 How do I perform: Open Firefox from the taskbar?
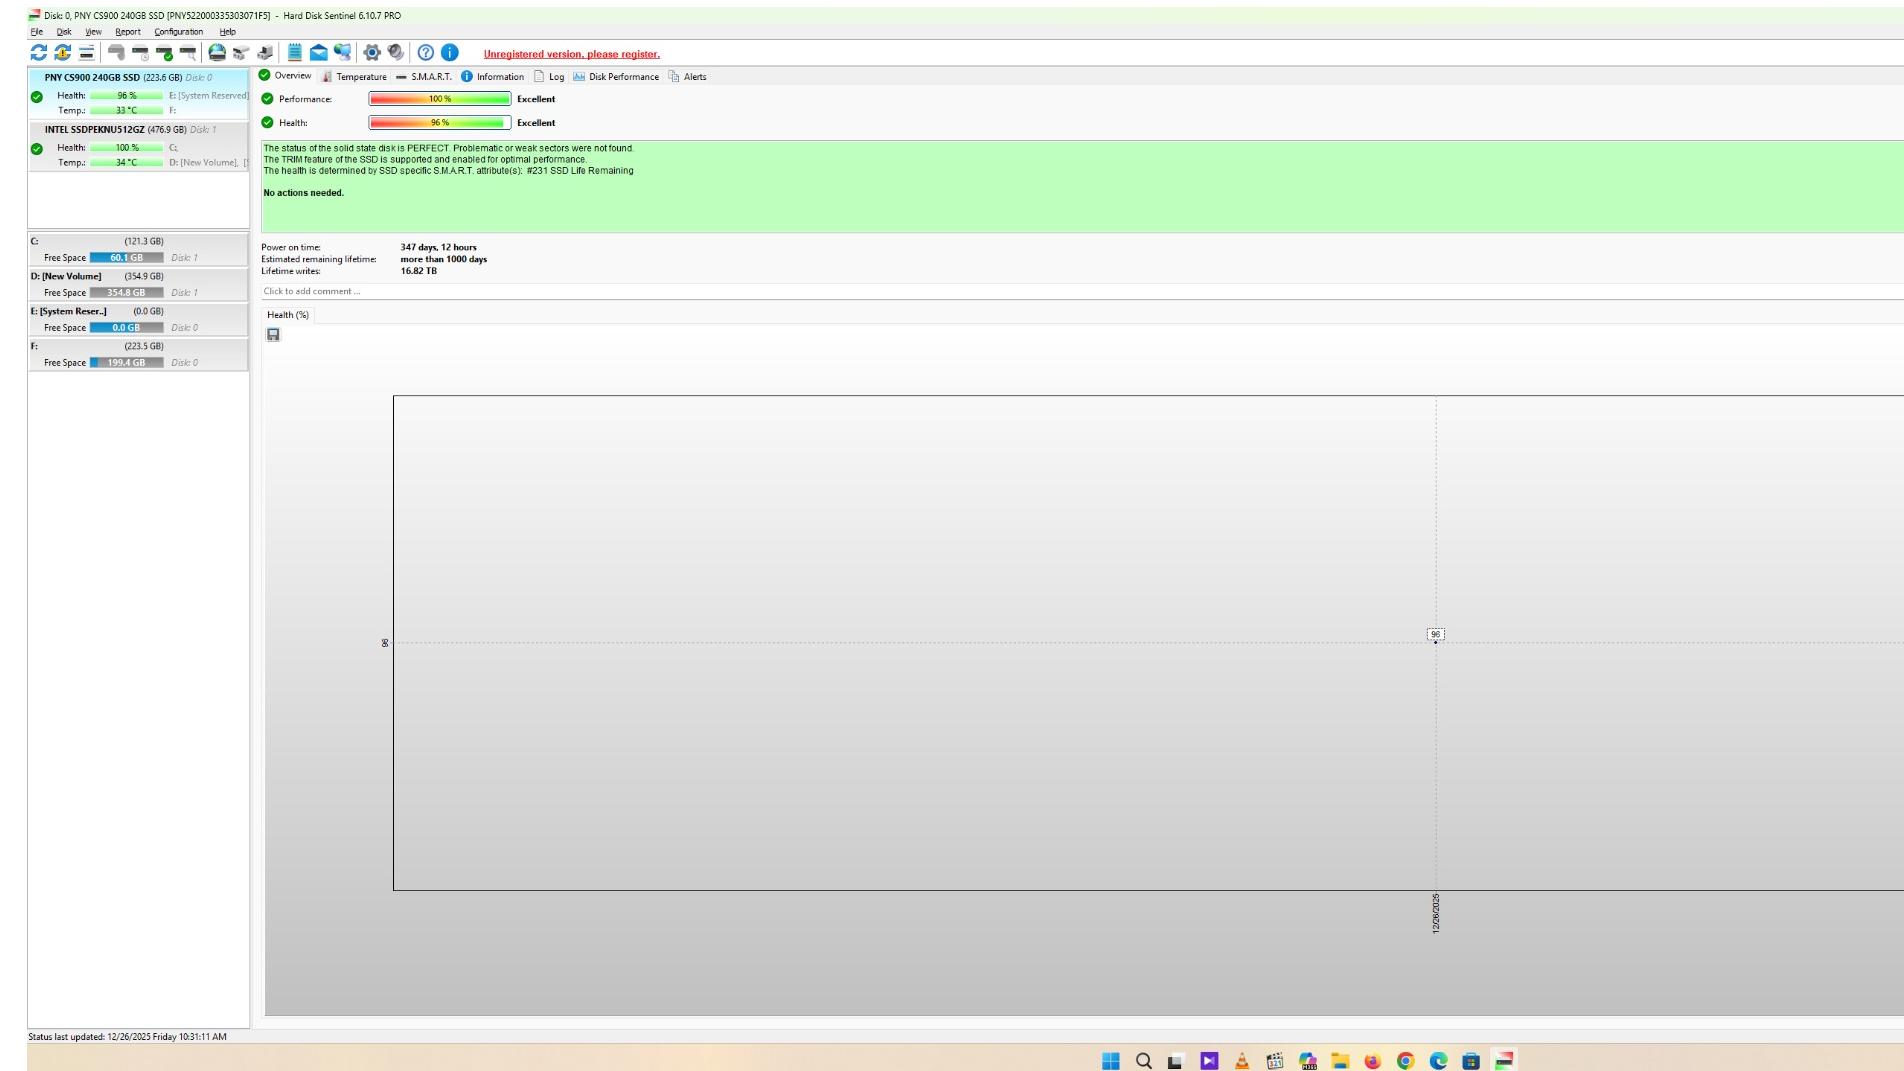(x=1372, y=1061)
